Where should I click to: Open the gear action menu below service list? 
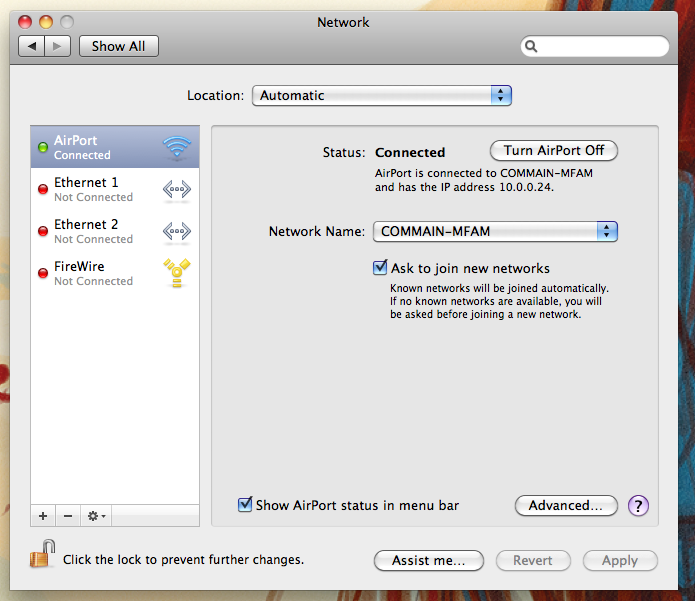(96, 516)
